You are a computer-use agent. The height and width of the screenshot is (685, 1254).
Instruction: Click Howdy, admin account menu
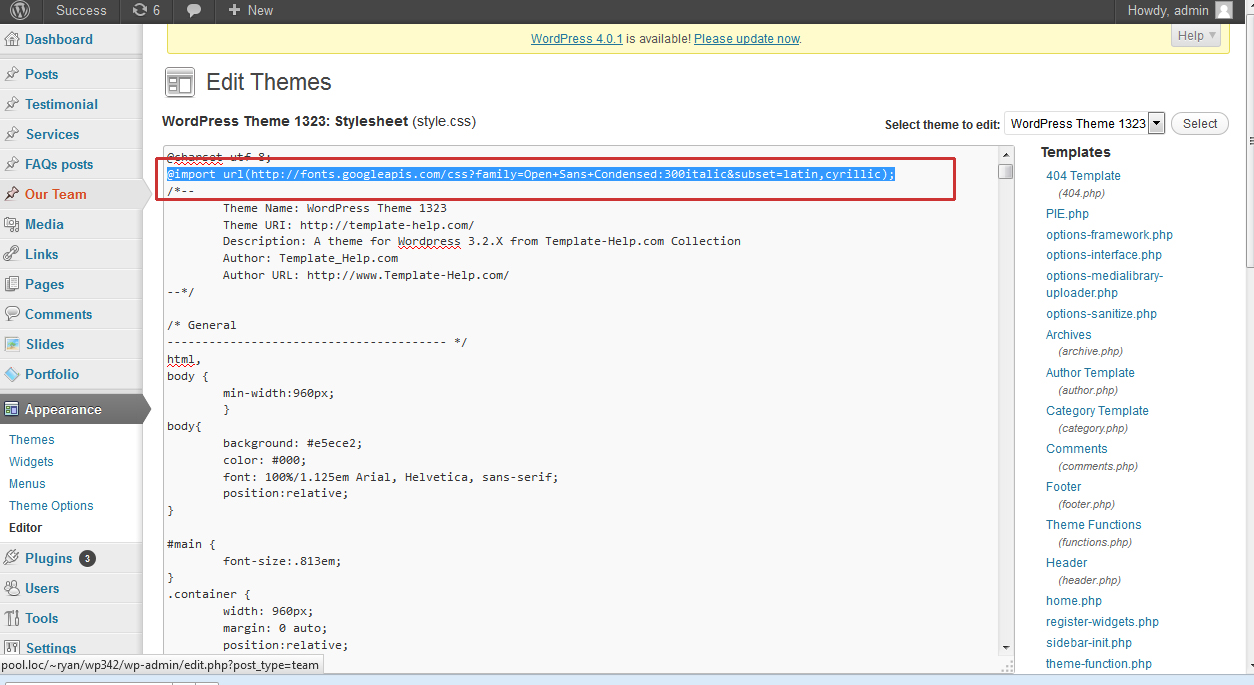(1180, 11)
